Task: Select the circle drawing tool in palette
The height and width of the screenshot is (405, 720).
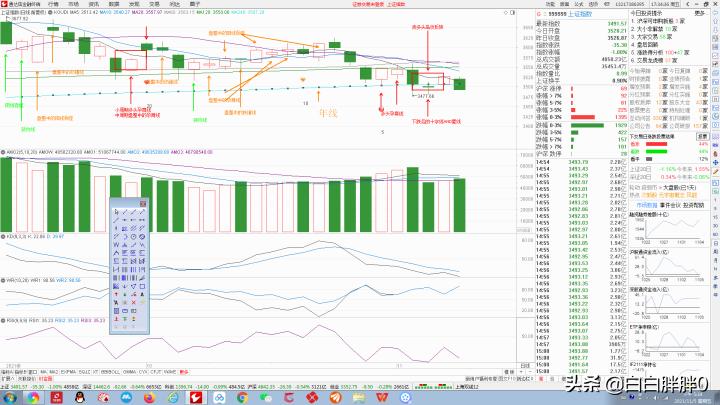Action: pos(134,236)
